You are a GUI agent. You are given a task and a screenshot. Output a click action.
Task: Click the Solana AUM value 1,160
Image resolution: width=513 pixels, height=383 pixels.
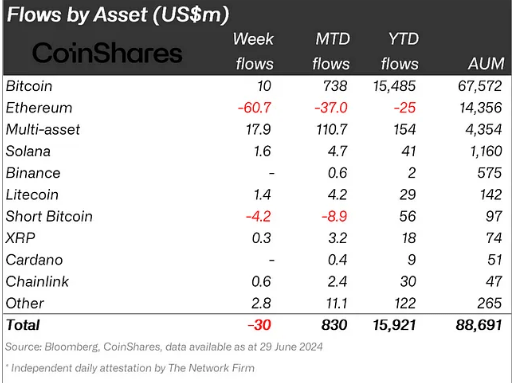(x=486, y=151)
